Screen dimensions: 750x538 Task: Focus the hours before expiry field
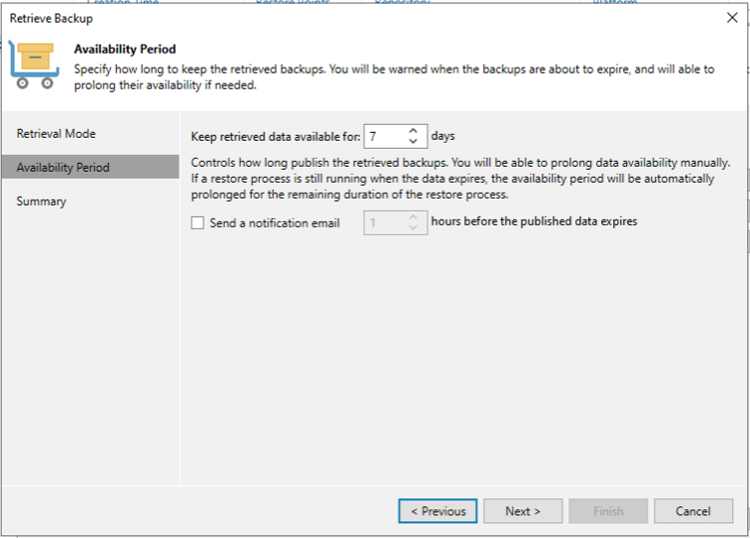386,223
